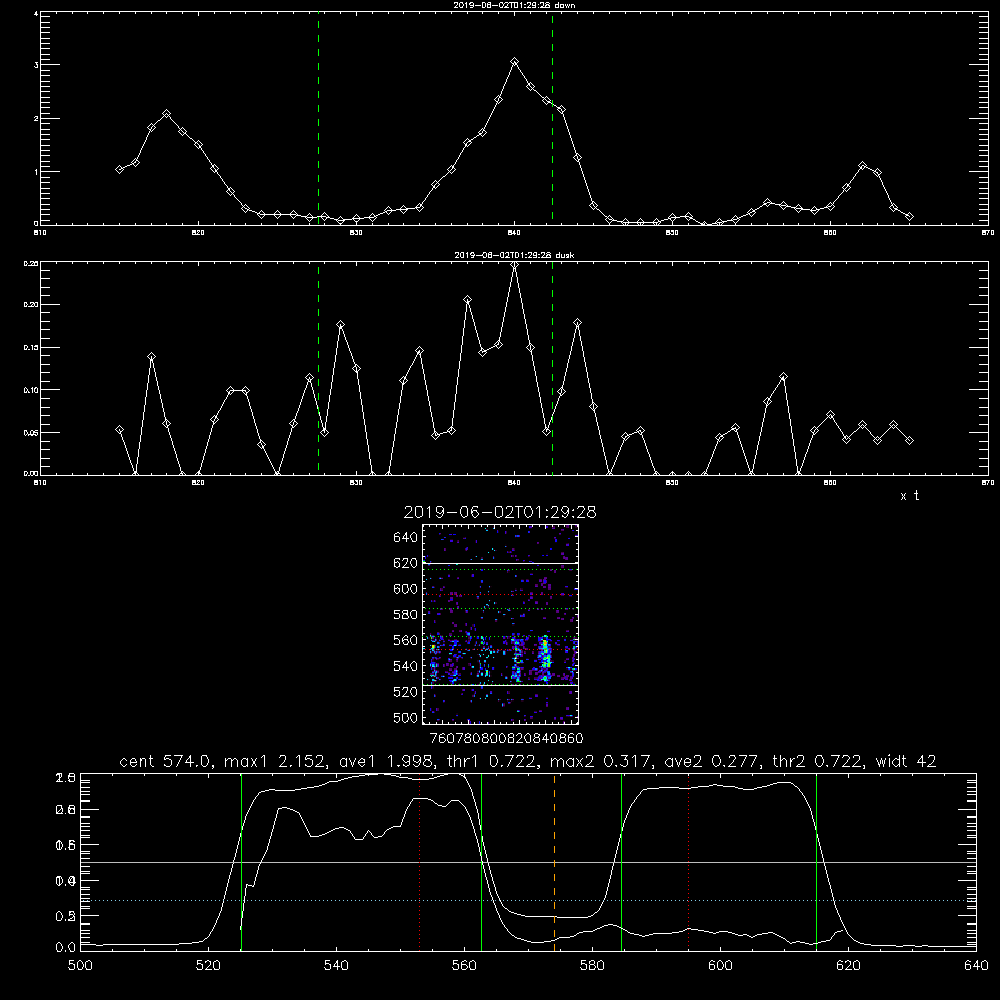
Task: Select the dawn plot peak marker at 840
Action: [x=515, y=62]
